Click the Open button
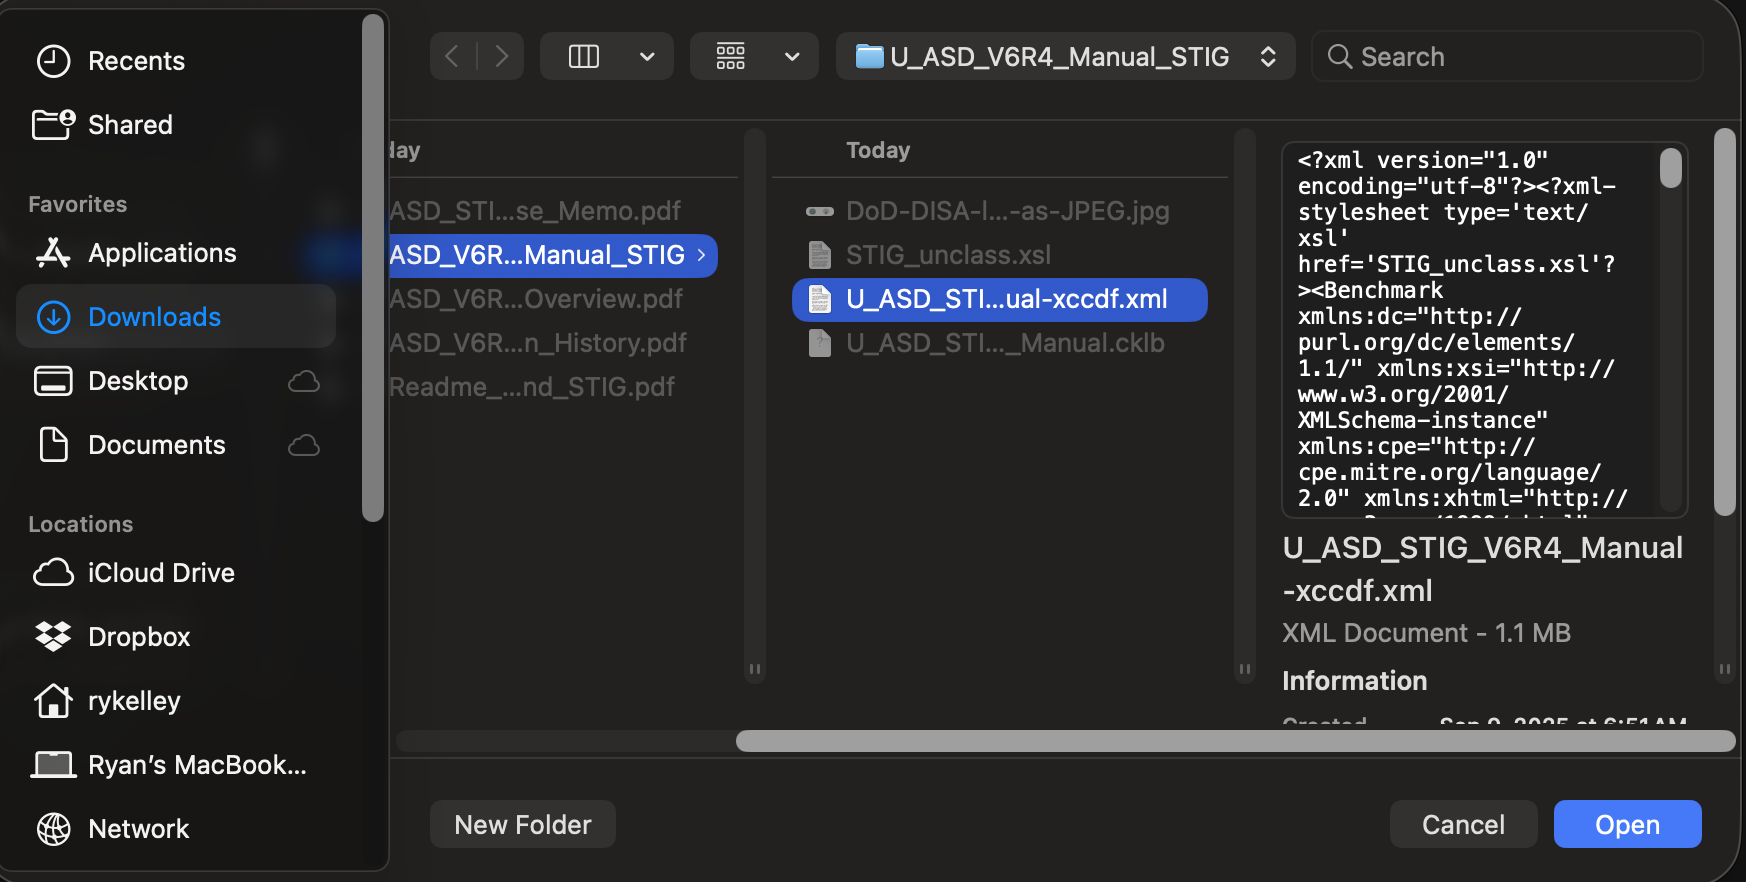Image resolution: width=1746 pixels, height=882 pixels. click(x=1626, y=824)
